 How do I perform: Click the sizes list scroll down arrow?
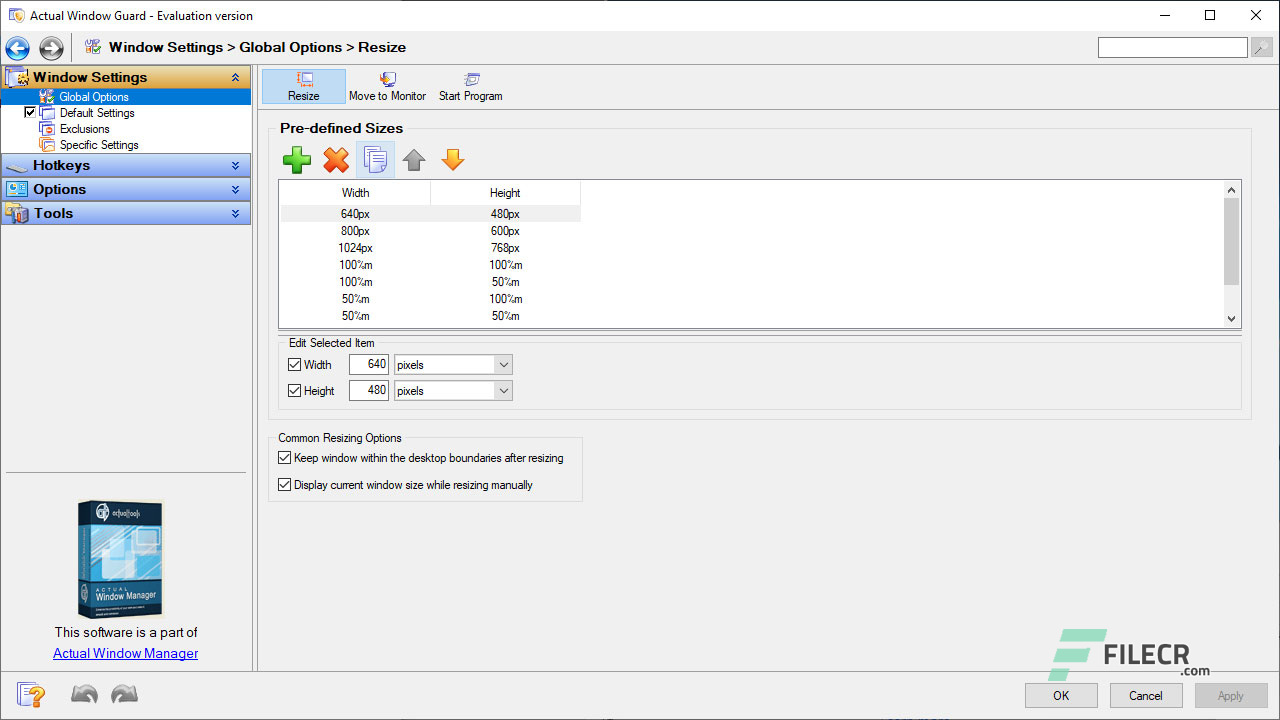click(1232, 318)
